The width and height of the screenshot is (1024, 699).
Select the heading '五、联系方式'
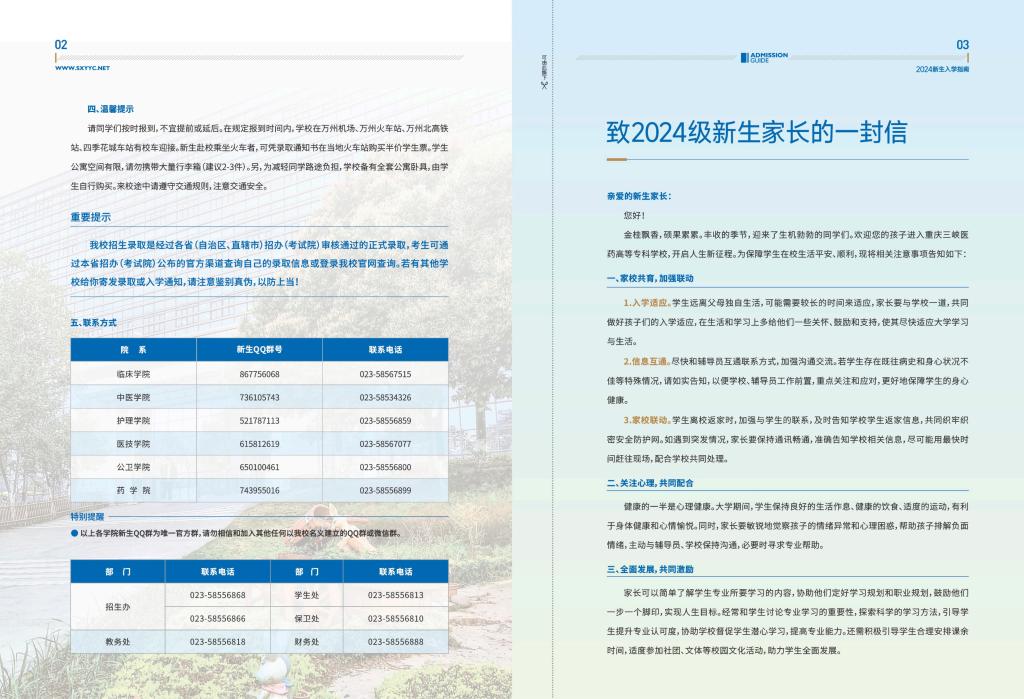(93, 323)
